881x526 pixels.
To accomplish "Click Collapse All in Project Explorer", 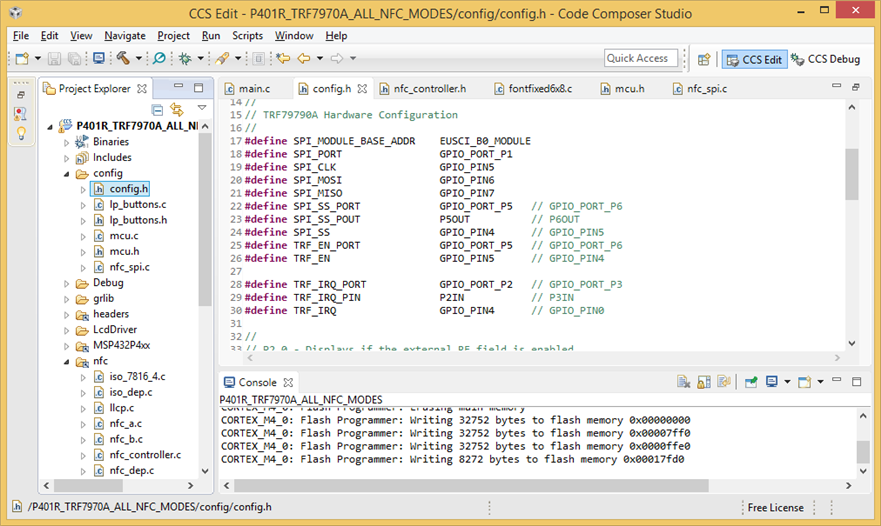I will pyautogui.click(x=157, y=109).
